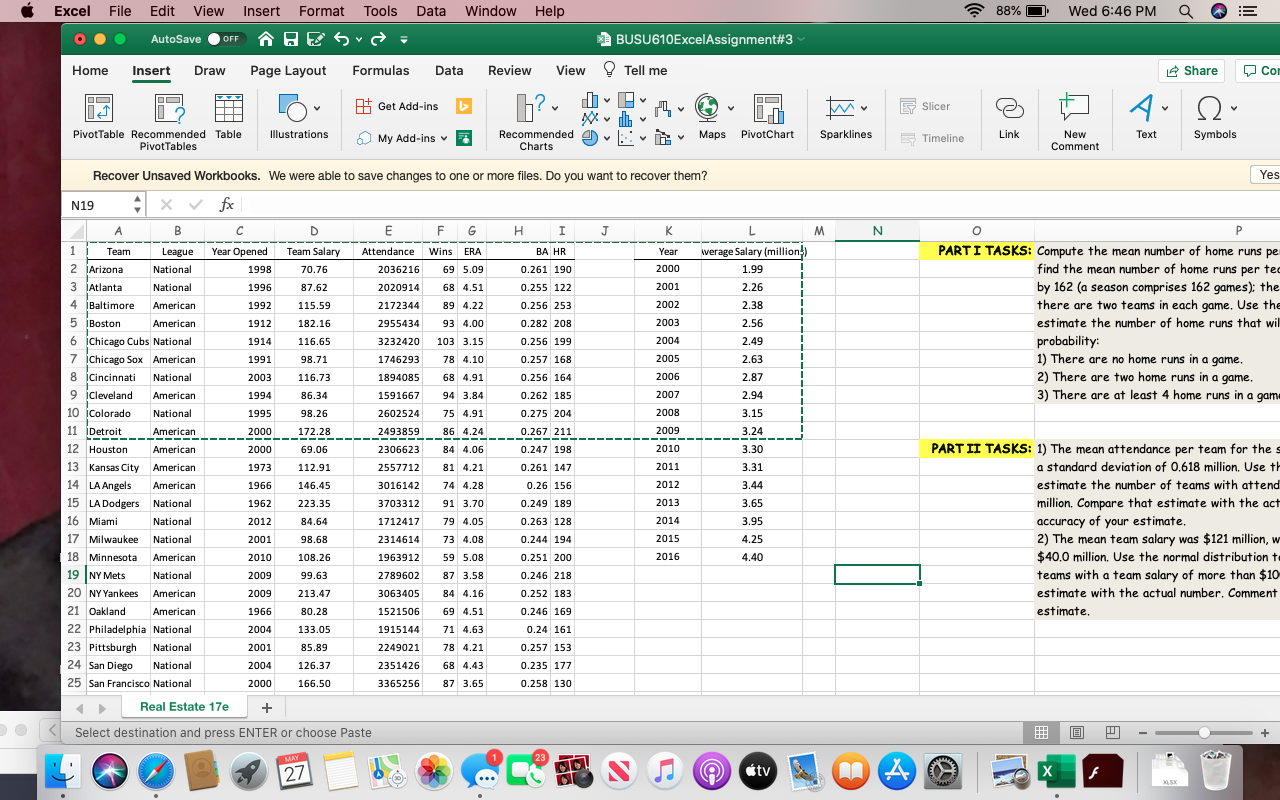Click the Save icon in the title bar
This screenshot has width=1280, height=800.
(x=293, y=39)
